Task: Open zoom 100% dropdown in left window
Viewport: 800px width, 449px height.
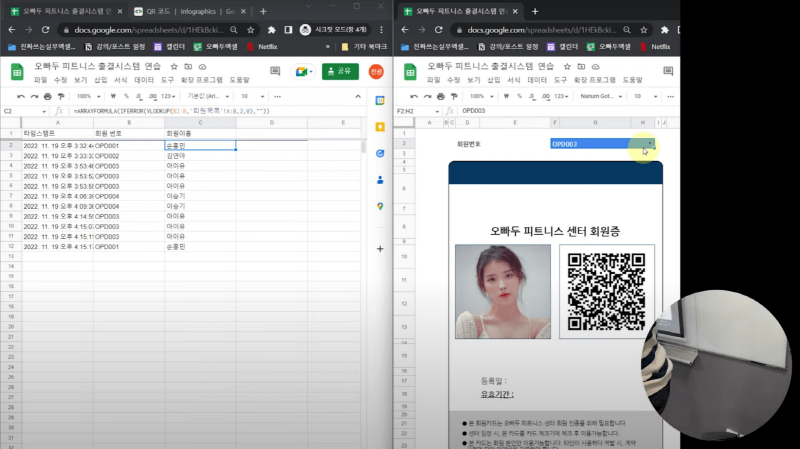Action: point(88,96)
